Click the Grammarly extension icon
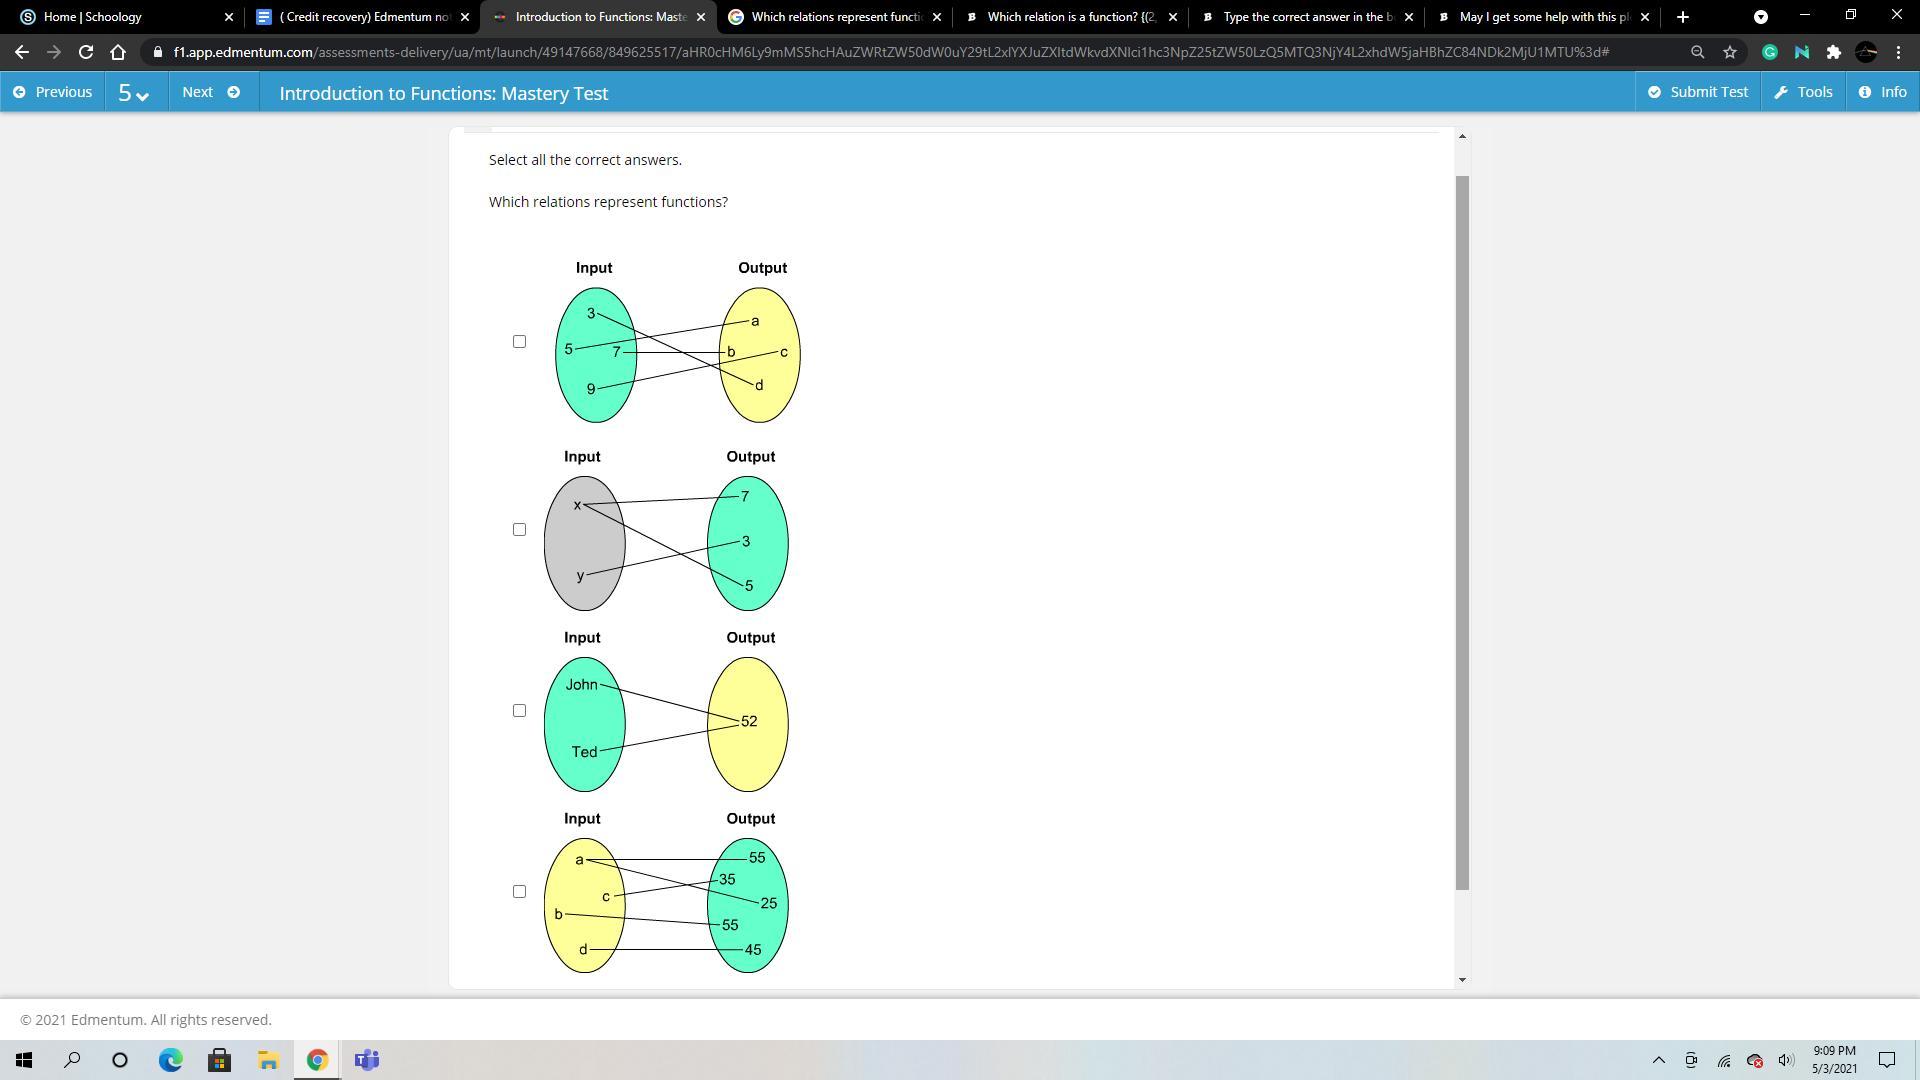The width and height of the screenshot is (1920, 1080). click(x=1769, y=52)
